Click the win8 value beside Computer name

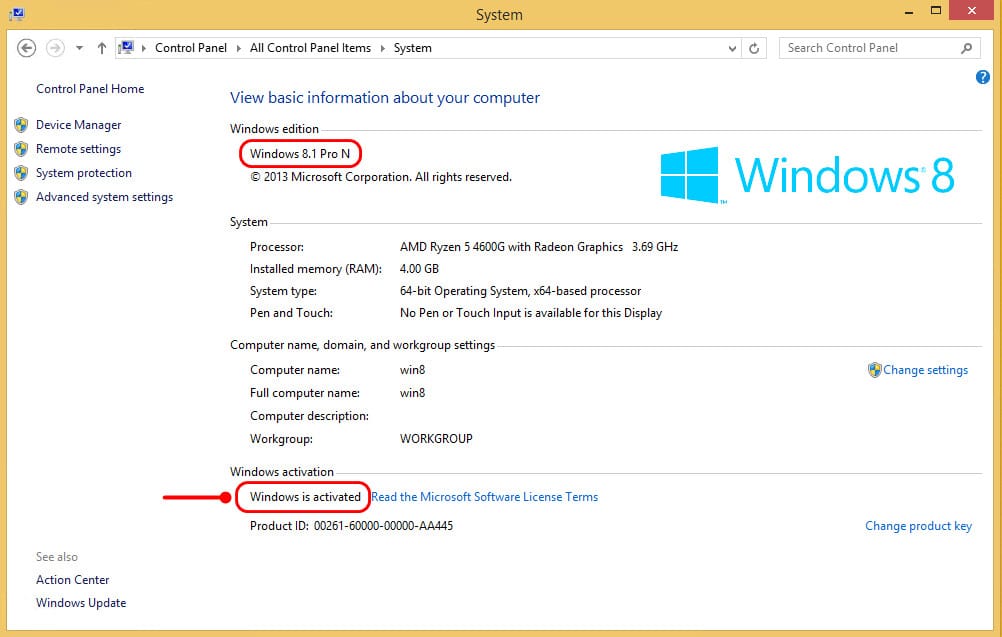(412, 370)
